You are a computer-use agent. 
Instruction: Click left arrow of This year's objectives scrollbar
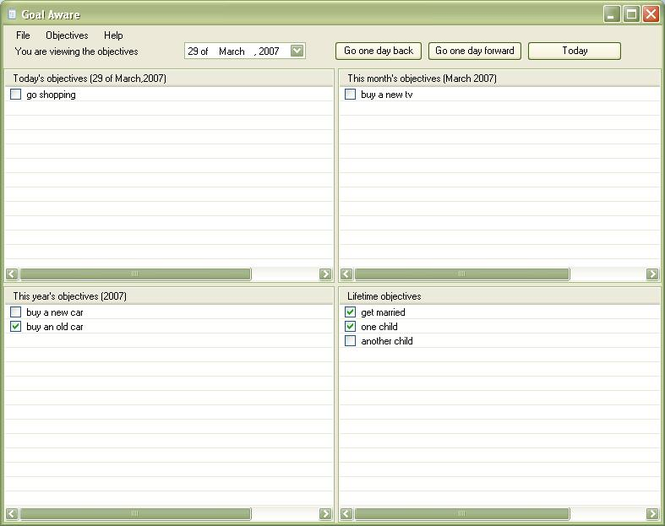(x=12, y=514)
